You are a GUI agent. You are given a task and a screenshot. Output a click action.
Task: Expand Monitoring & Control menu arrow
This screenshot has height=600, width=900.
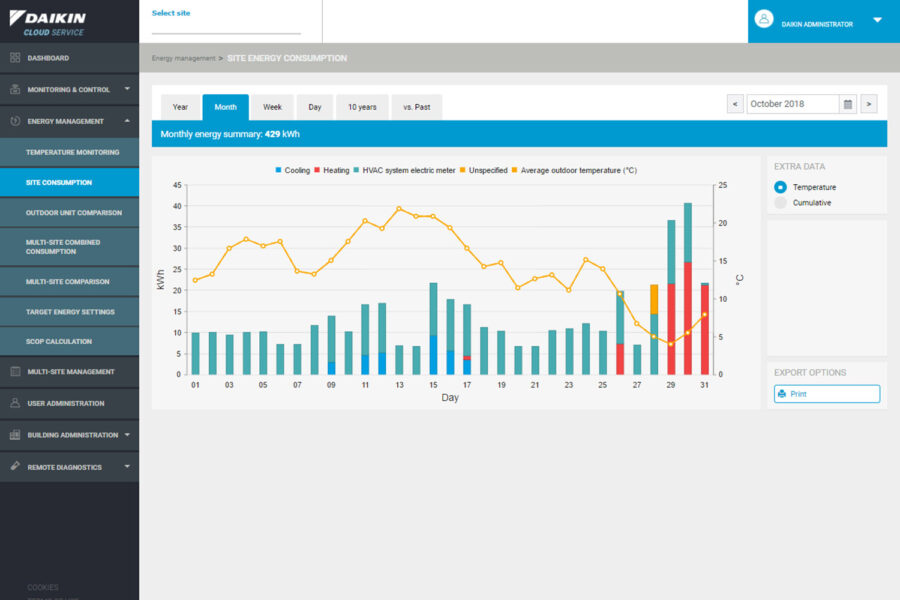pyautogui.click(x=127, y=89)
